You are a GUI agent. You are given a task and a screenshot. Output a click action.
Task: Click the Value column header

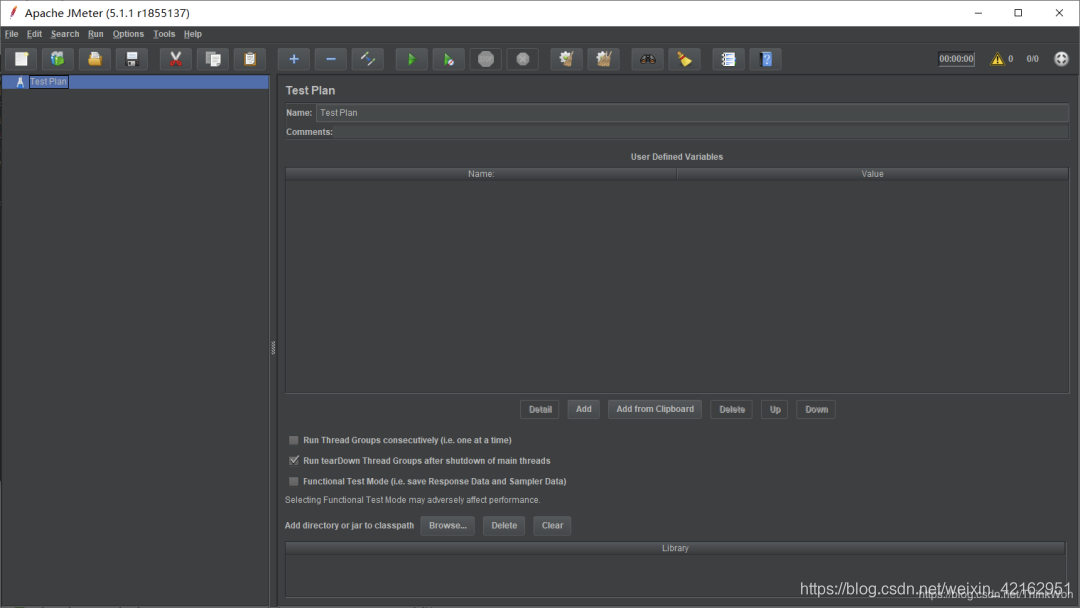pos(873,174)
